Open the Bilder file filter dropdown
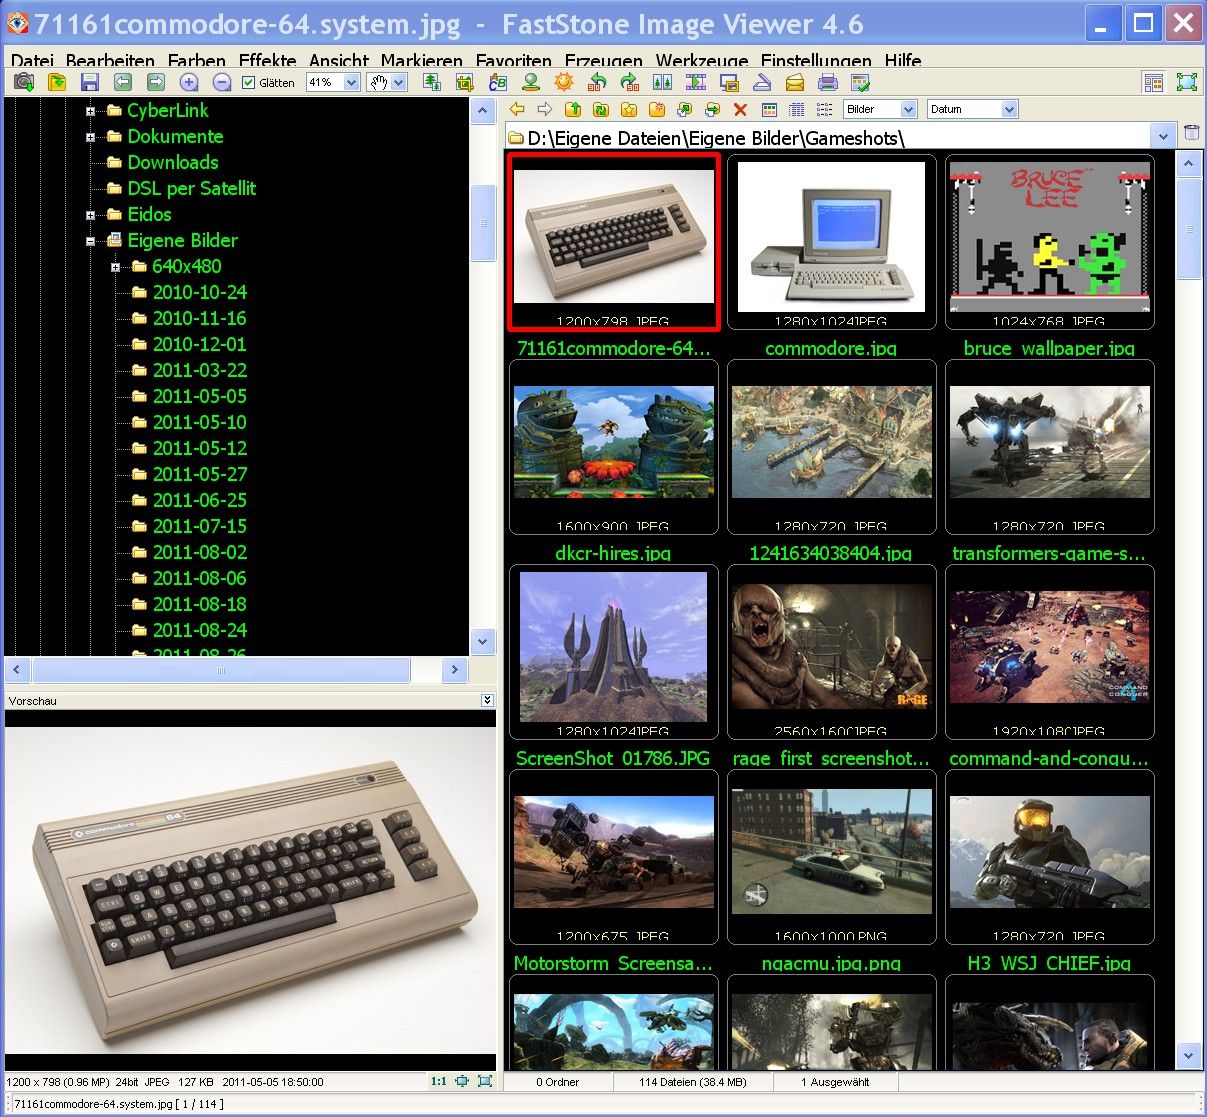Screen dimensions: 1207x1117 pyautogui.click(x=908, y=110)
